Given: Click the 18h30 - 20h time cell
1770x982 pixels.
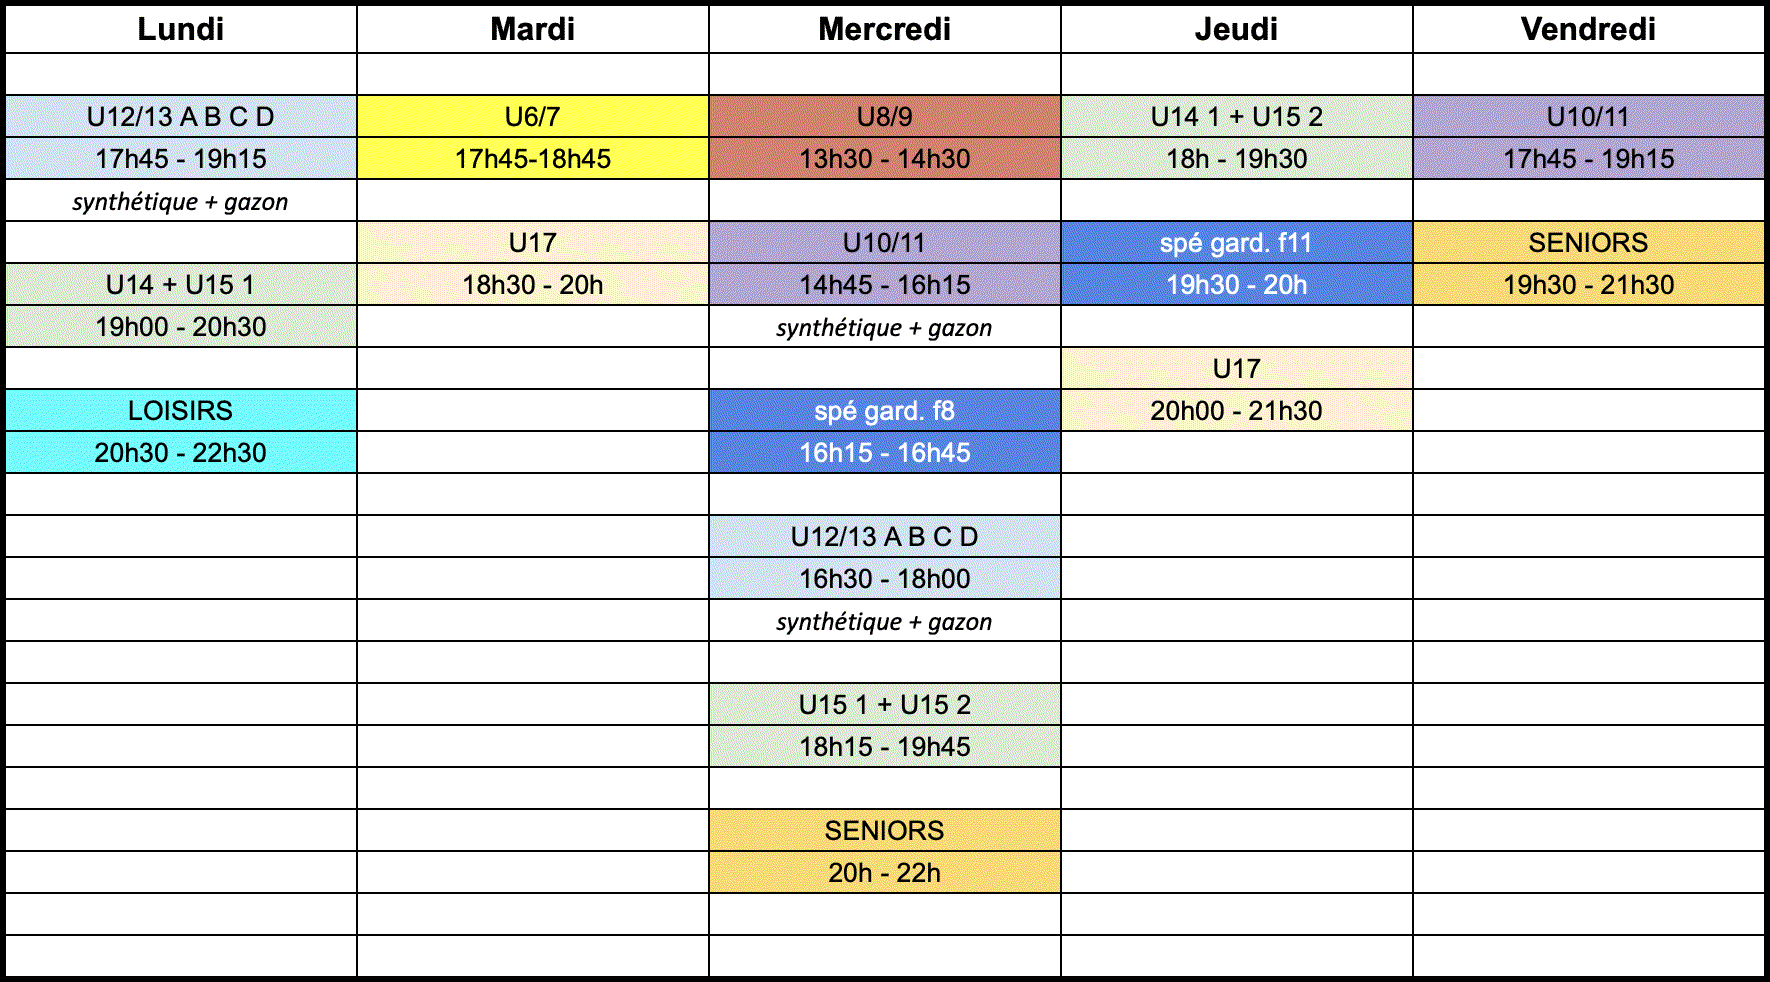Looking at the screenshot, I should 533,284.
